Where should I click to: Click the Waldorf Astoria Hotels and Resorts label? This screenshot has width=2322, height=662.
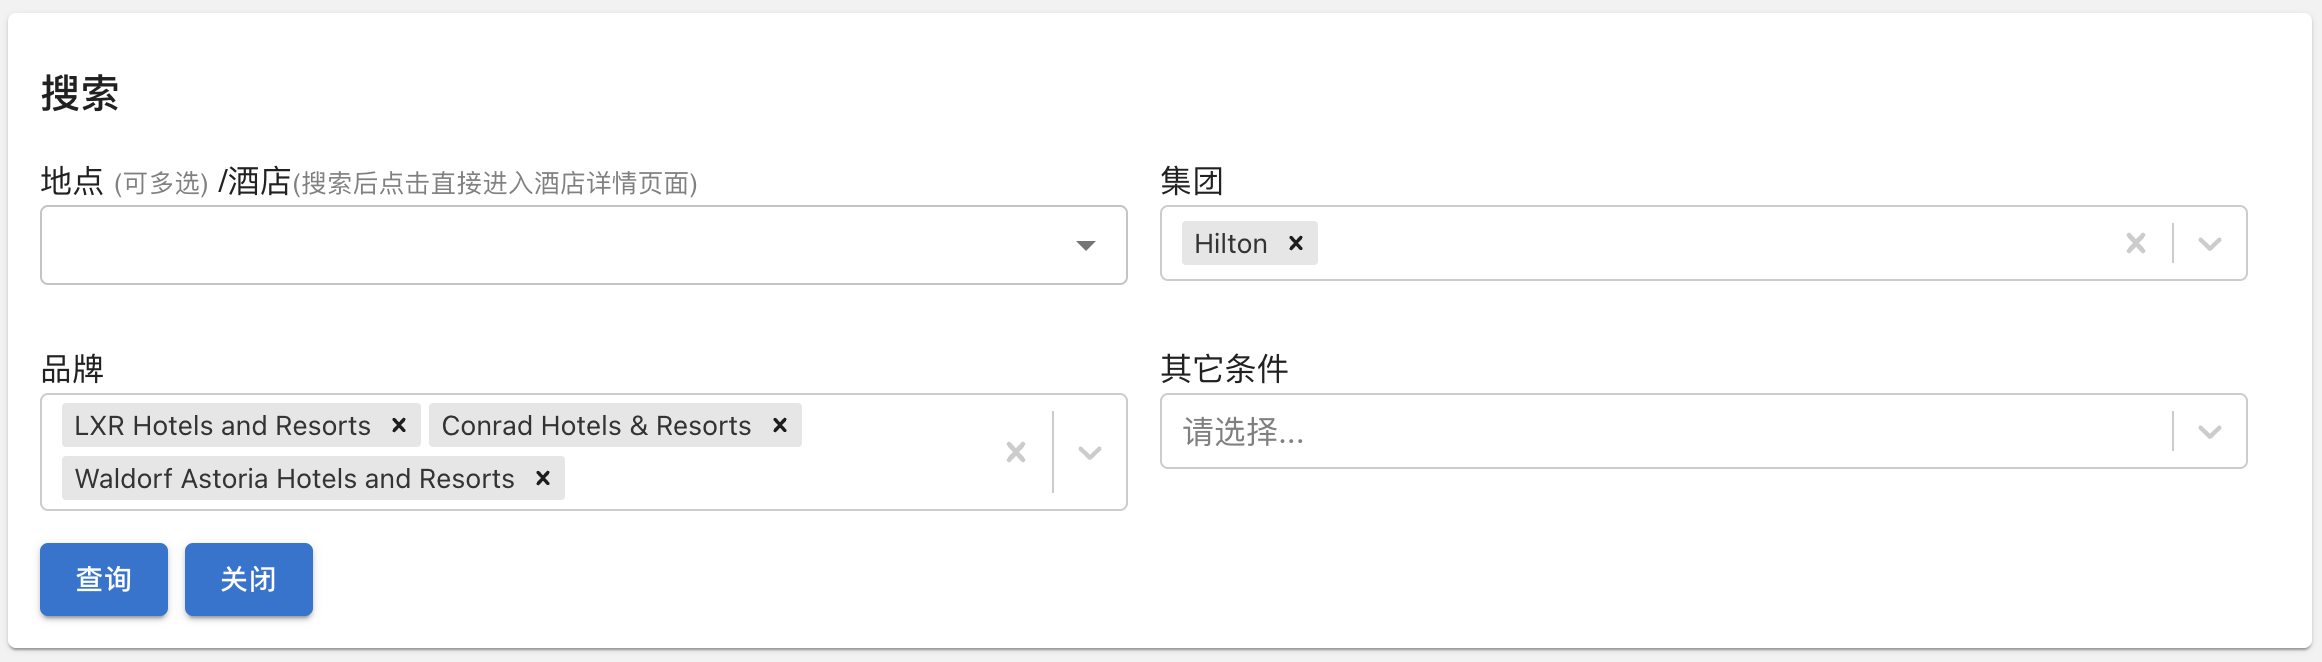294,478
